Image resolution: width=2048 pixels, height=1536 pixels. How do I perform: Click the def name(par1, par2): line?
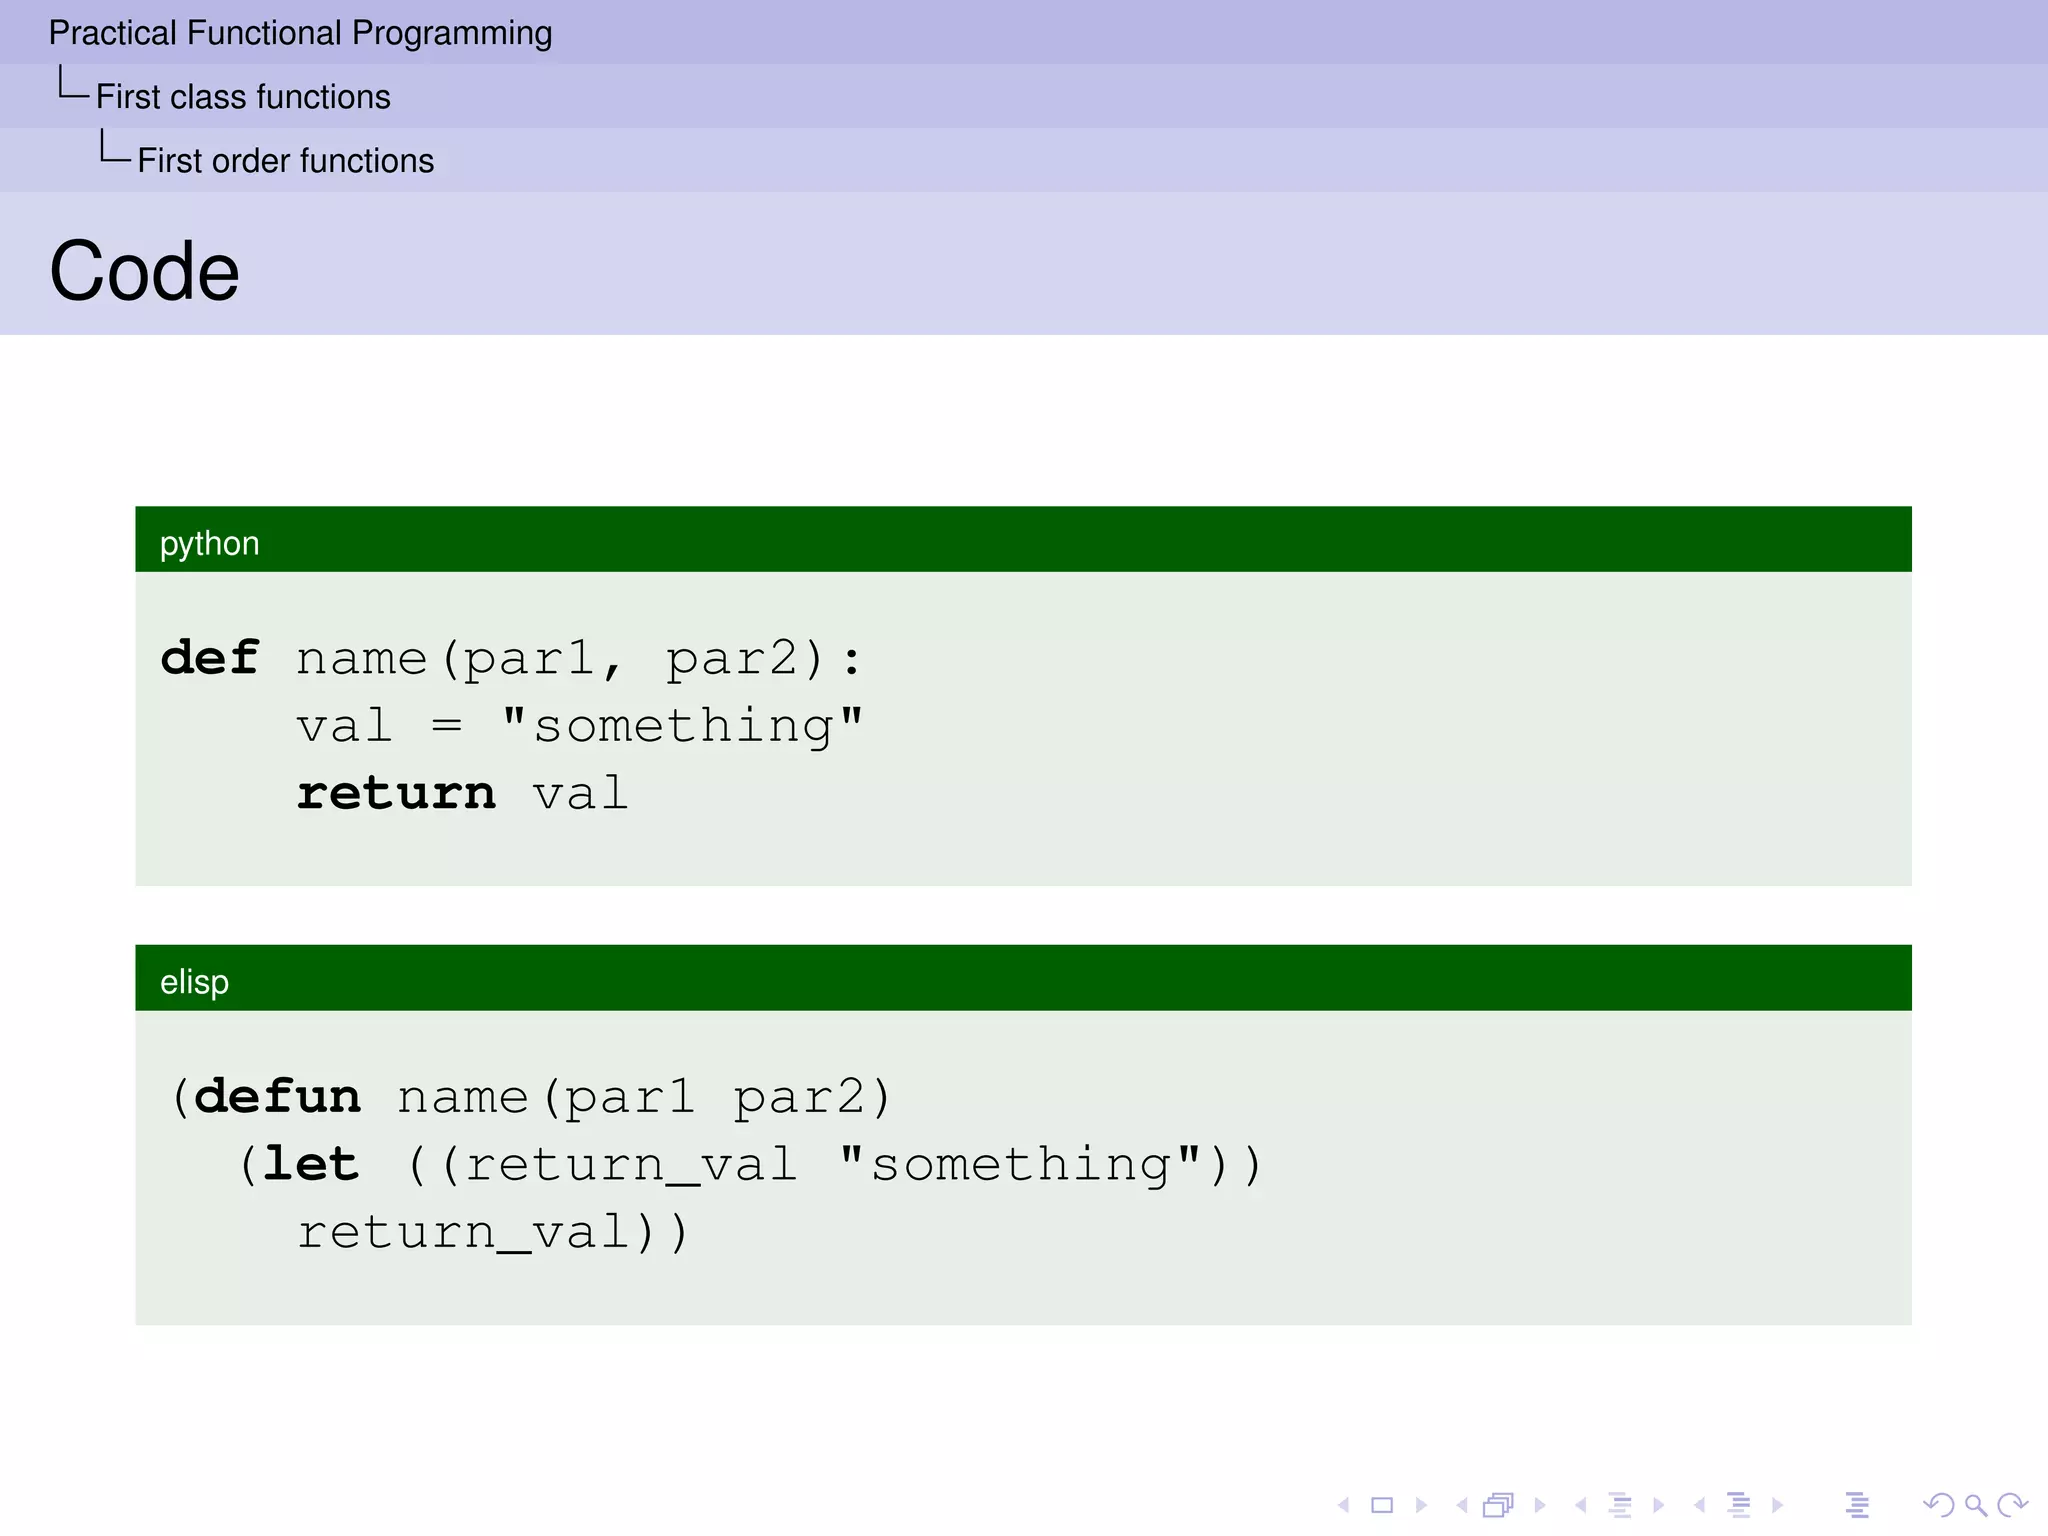pyautogui.click(x=511, y=660)
